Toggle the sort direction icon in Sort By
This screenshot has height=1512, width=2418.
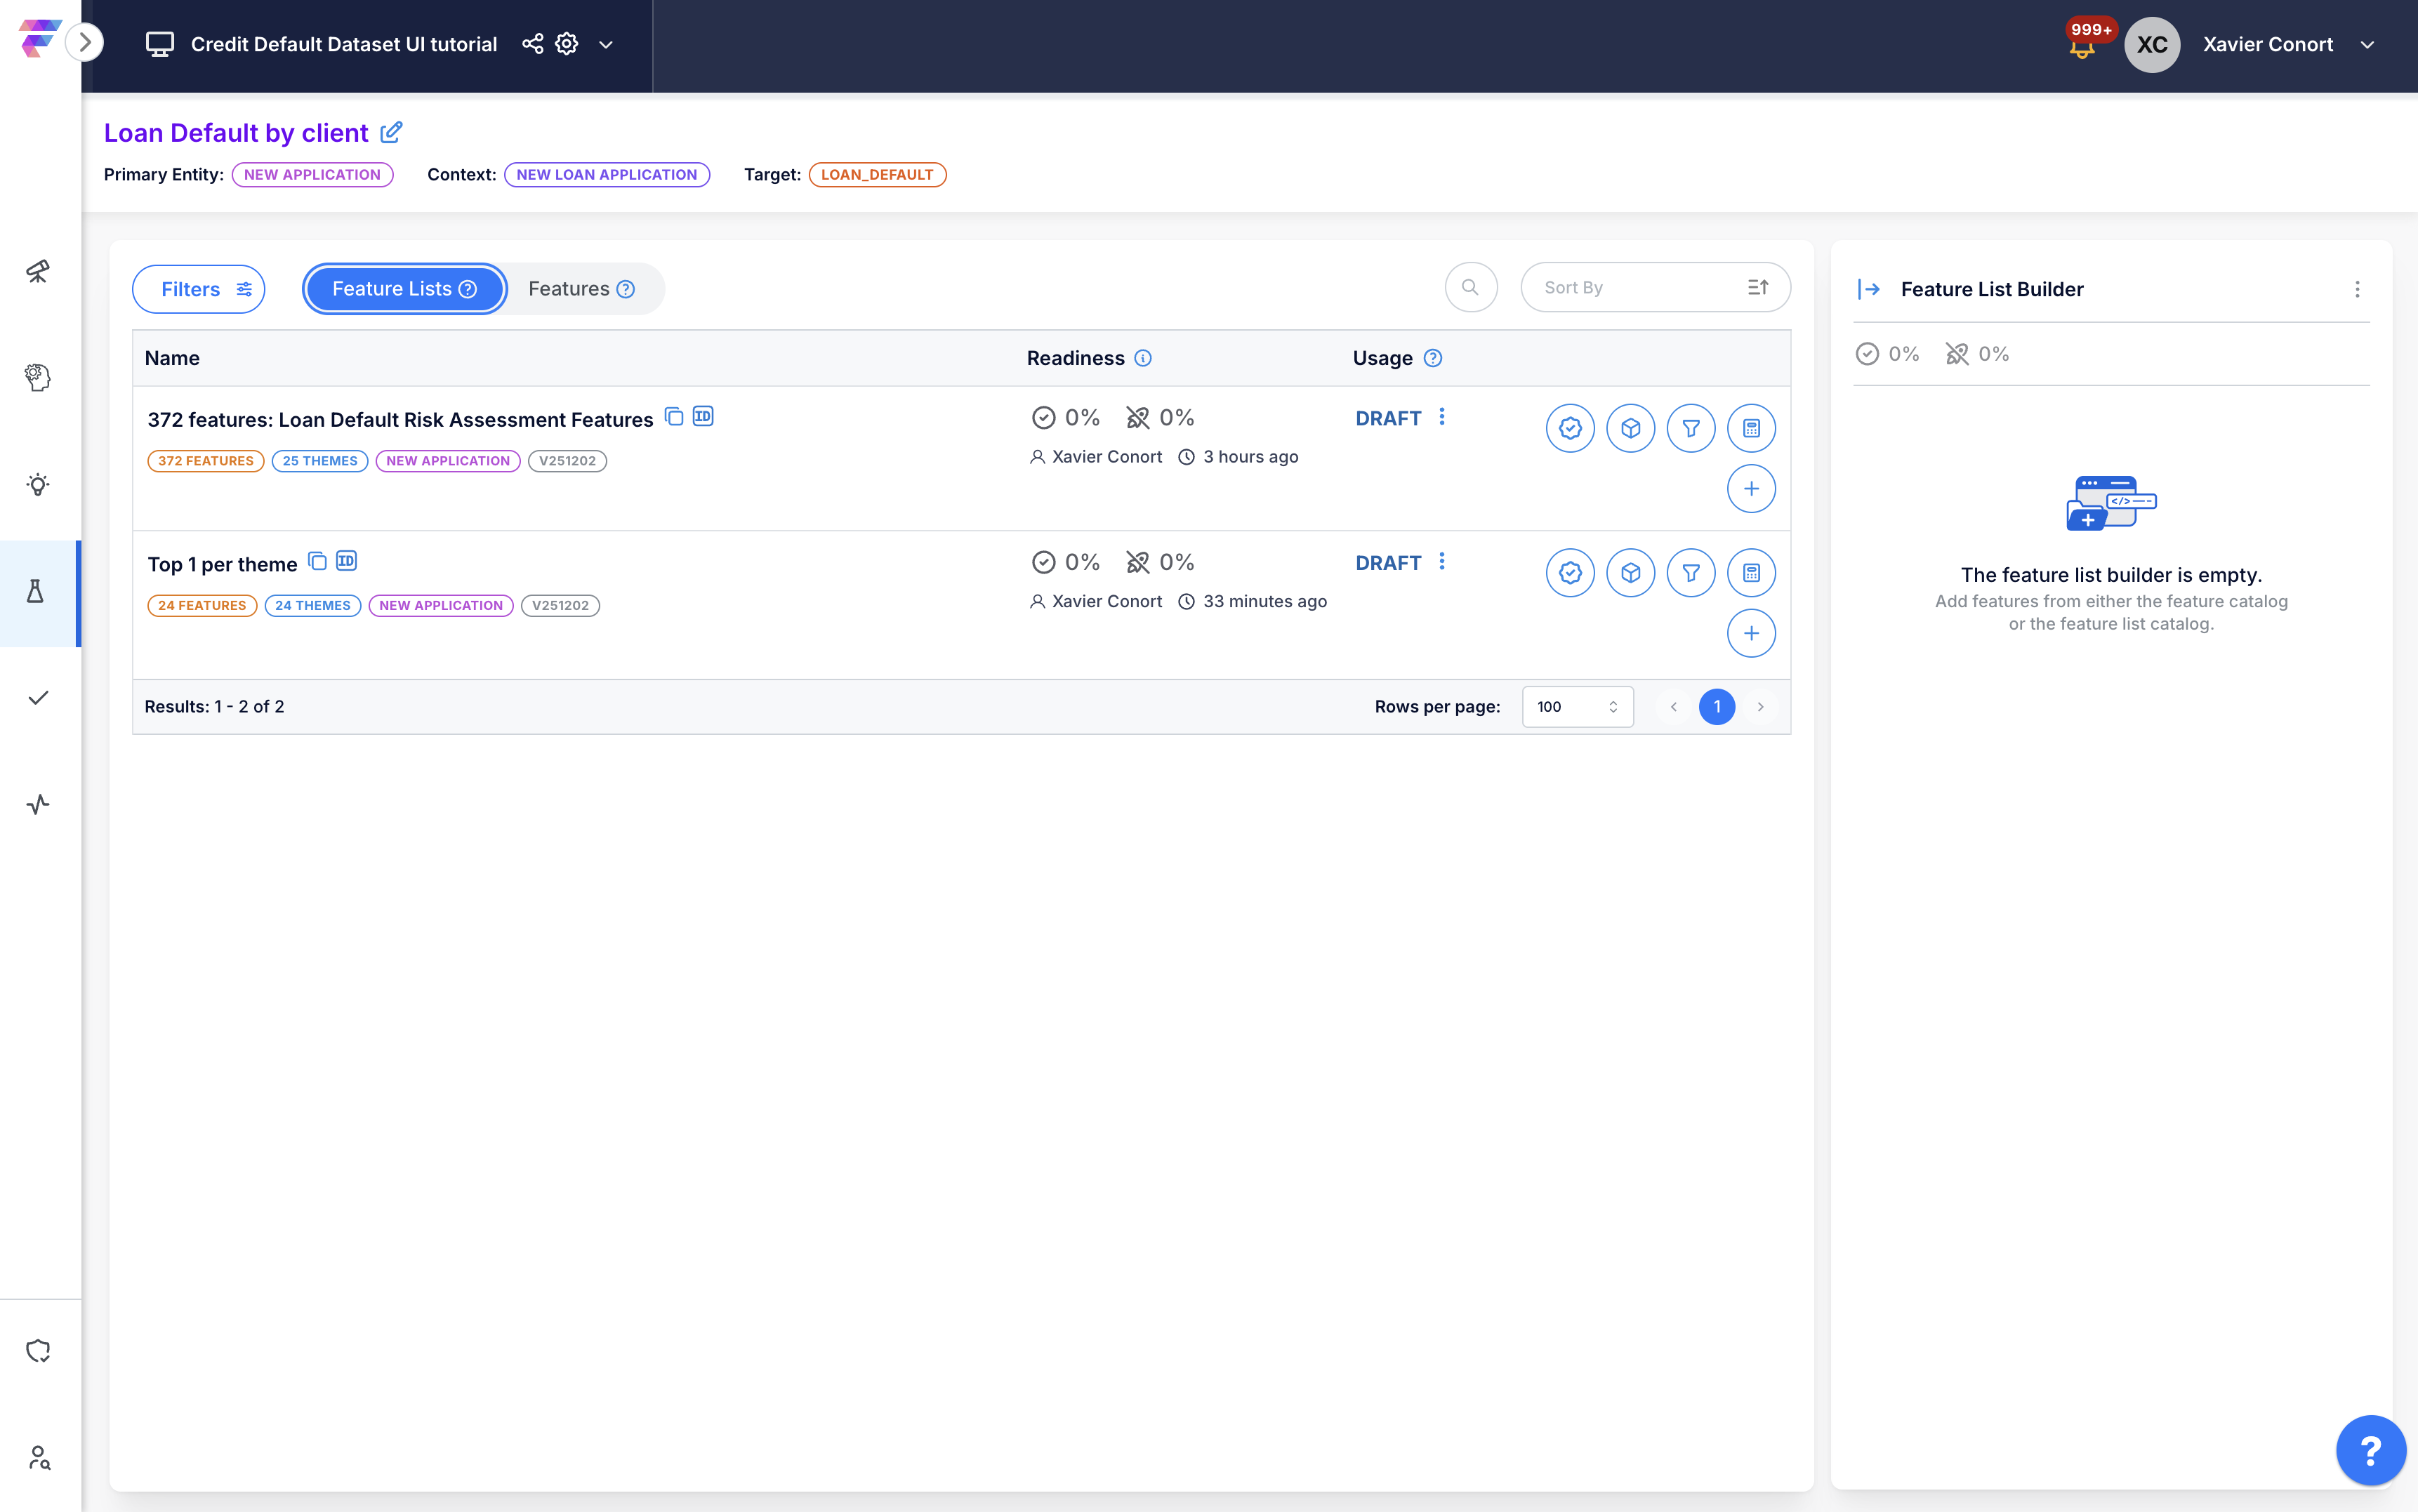[1757, 288]
